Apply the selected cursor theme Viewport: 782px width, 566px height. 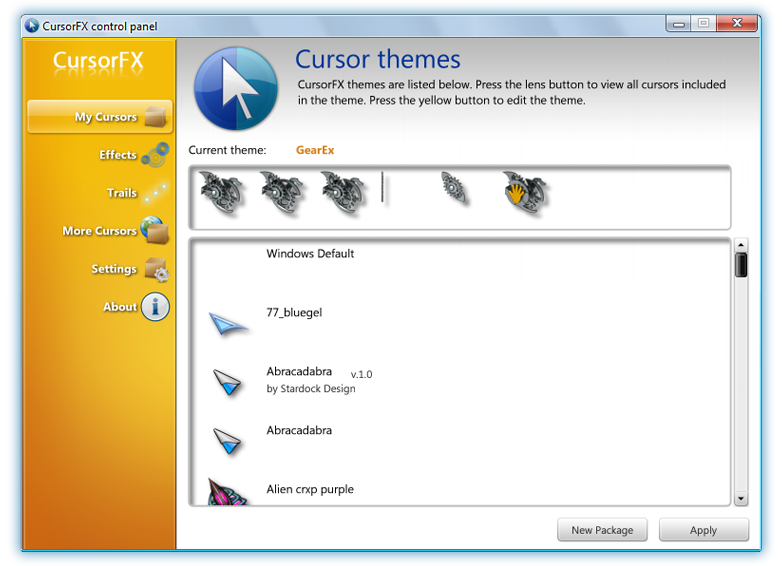(x=704, y=530)
